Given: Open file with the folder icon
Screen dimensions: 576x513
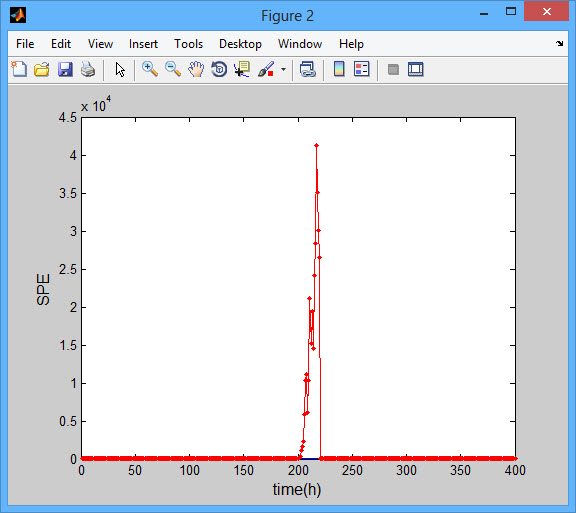Looking at the screenshot, I should pos(42,69).
